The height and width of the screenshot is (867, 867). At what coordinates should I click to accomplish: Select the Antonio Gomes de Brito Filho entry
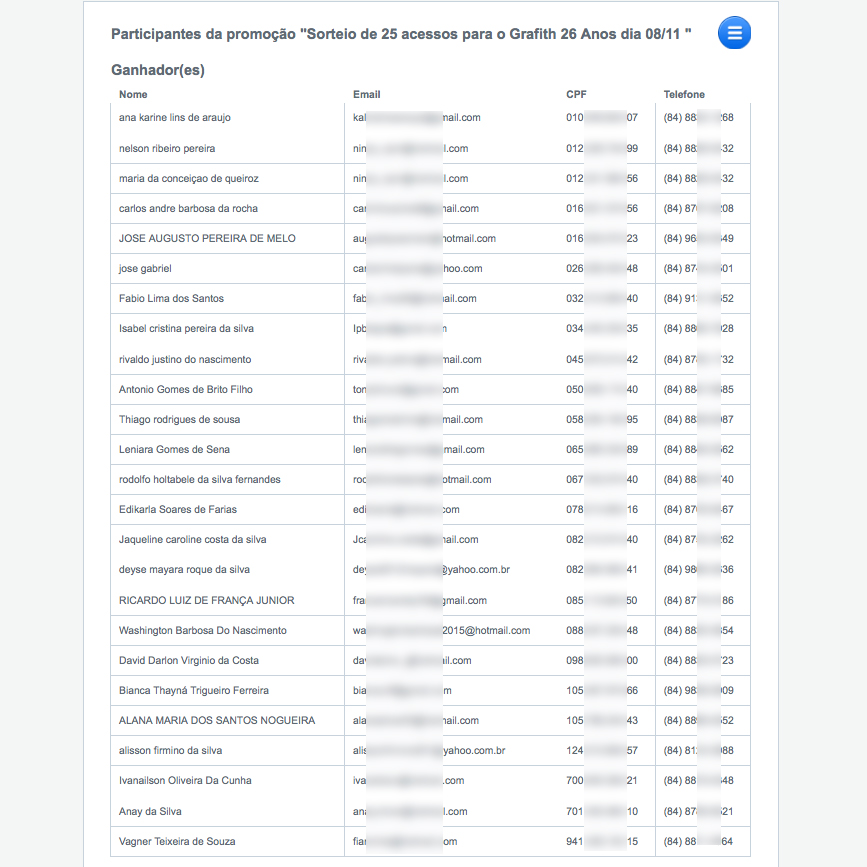pos(186,389)
